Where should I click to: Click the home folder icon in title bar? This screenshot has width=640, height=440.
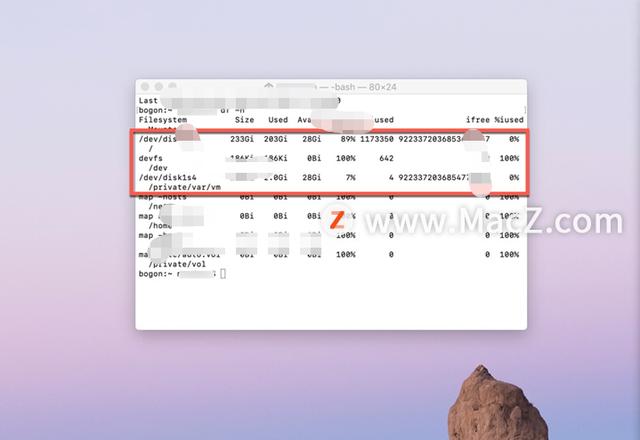(269, 86)
